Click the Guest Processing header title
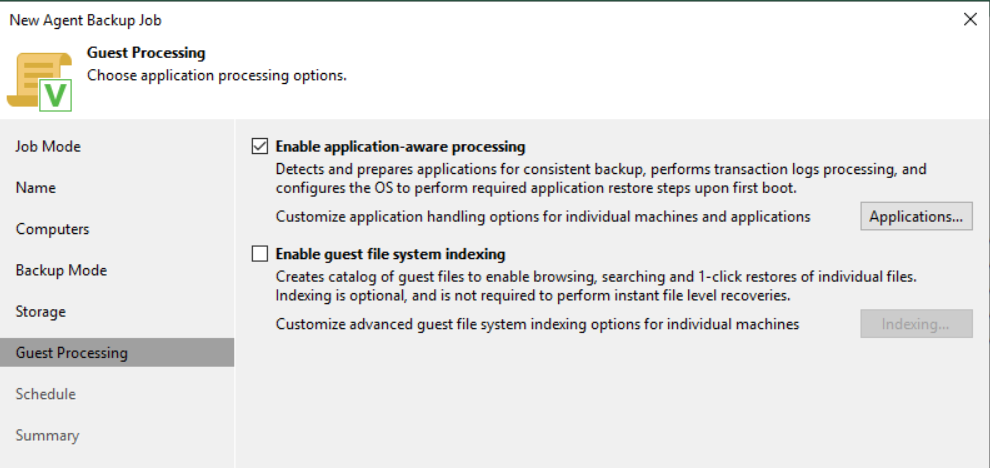 pyautogui.click(x=146, y=53)
